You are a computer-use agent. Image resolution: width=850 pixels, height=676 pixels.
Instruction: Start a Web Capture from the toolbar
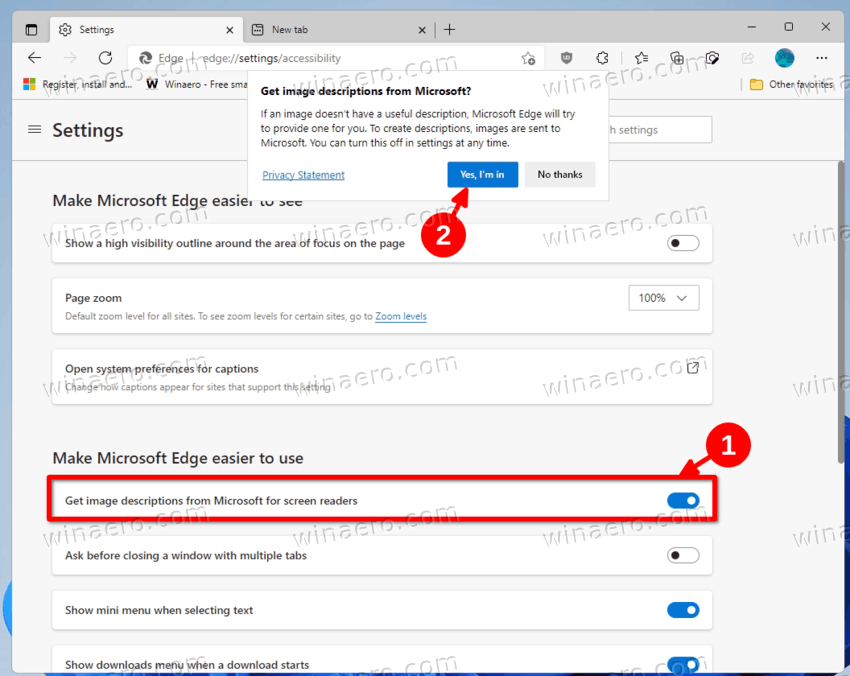[712, 58]
